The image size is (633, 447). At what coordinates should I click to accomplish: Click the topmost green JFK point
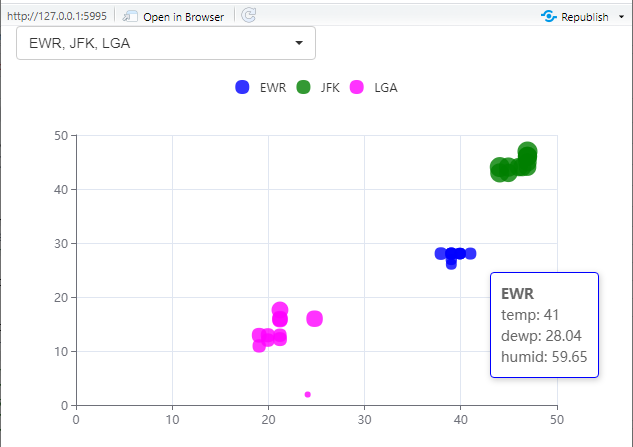(527, 151)
